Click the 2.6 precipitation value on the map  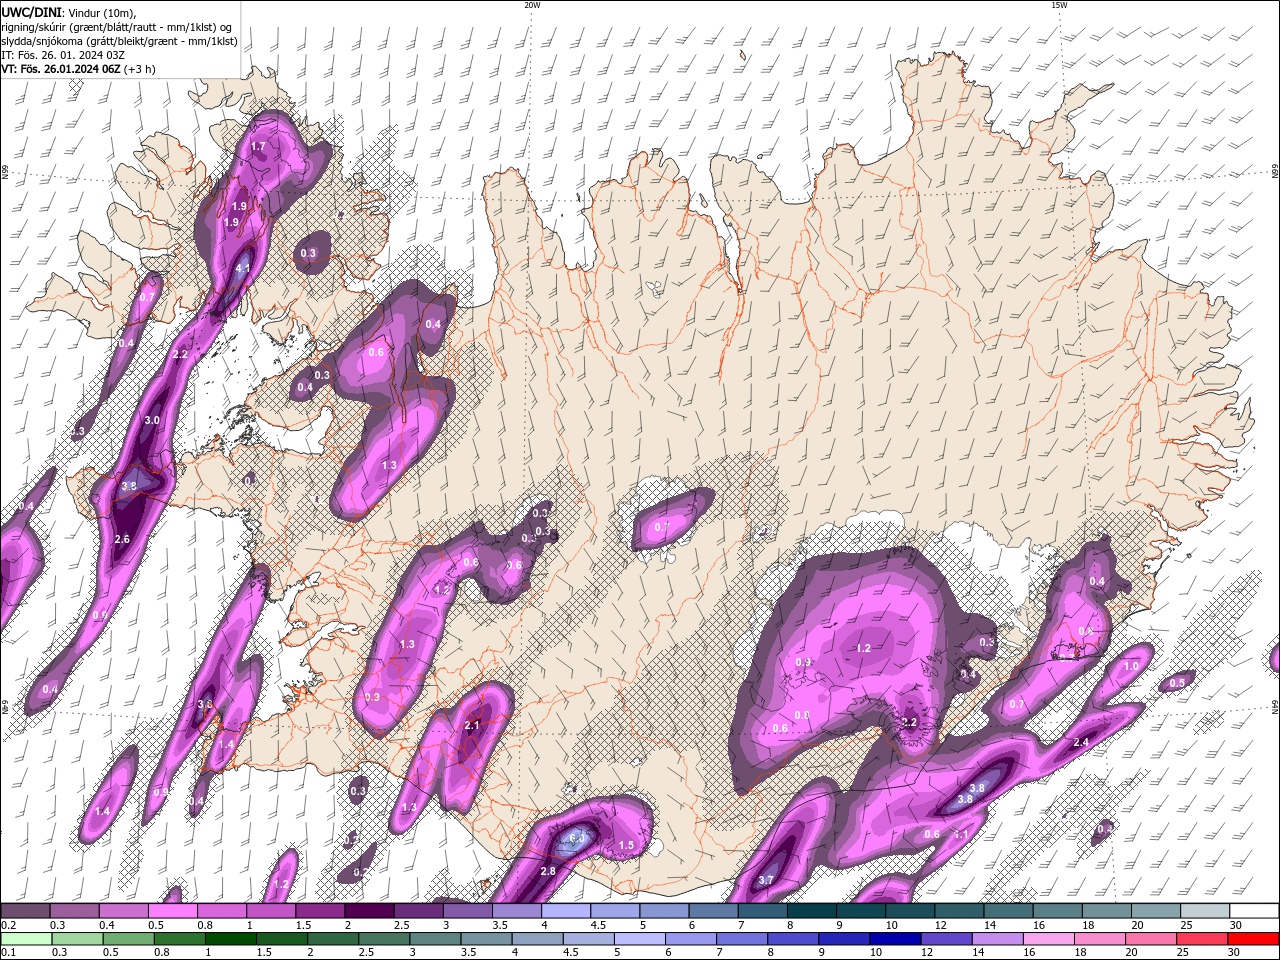click(x=122, y=539)
